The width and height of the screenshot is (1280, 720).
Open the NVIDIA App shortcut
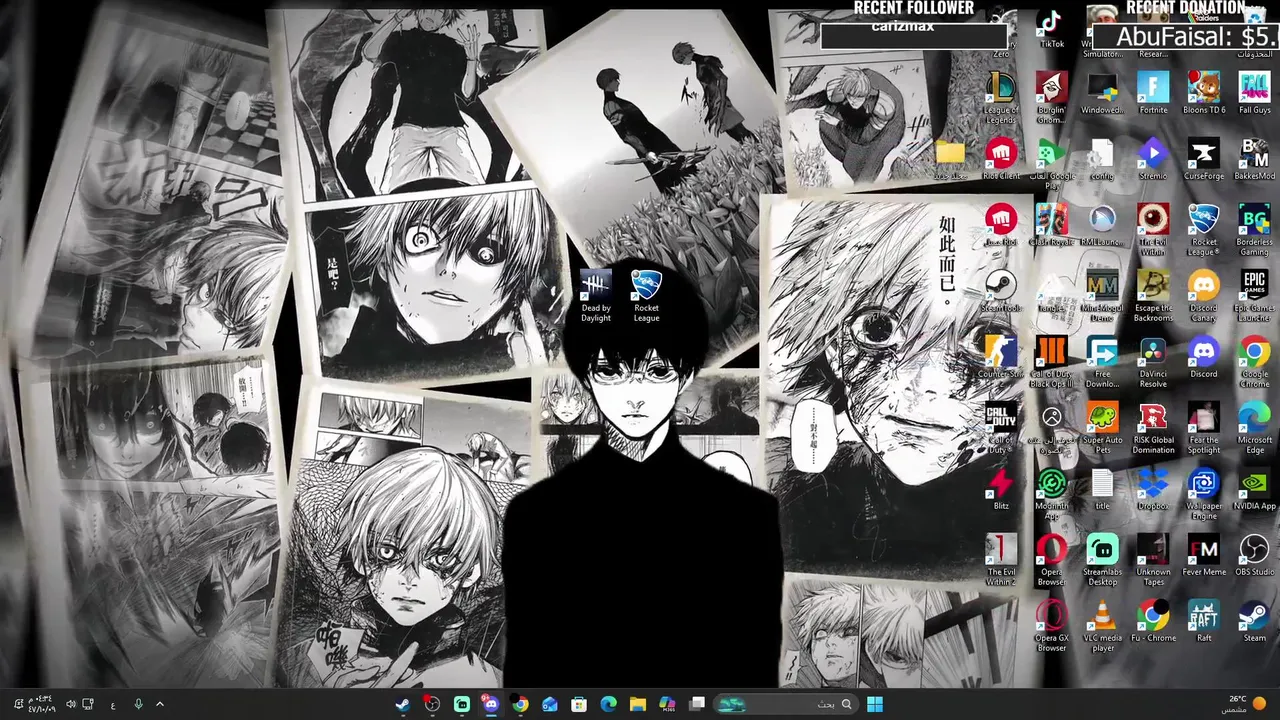(x=1254, y=489)
